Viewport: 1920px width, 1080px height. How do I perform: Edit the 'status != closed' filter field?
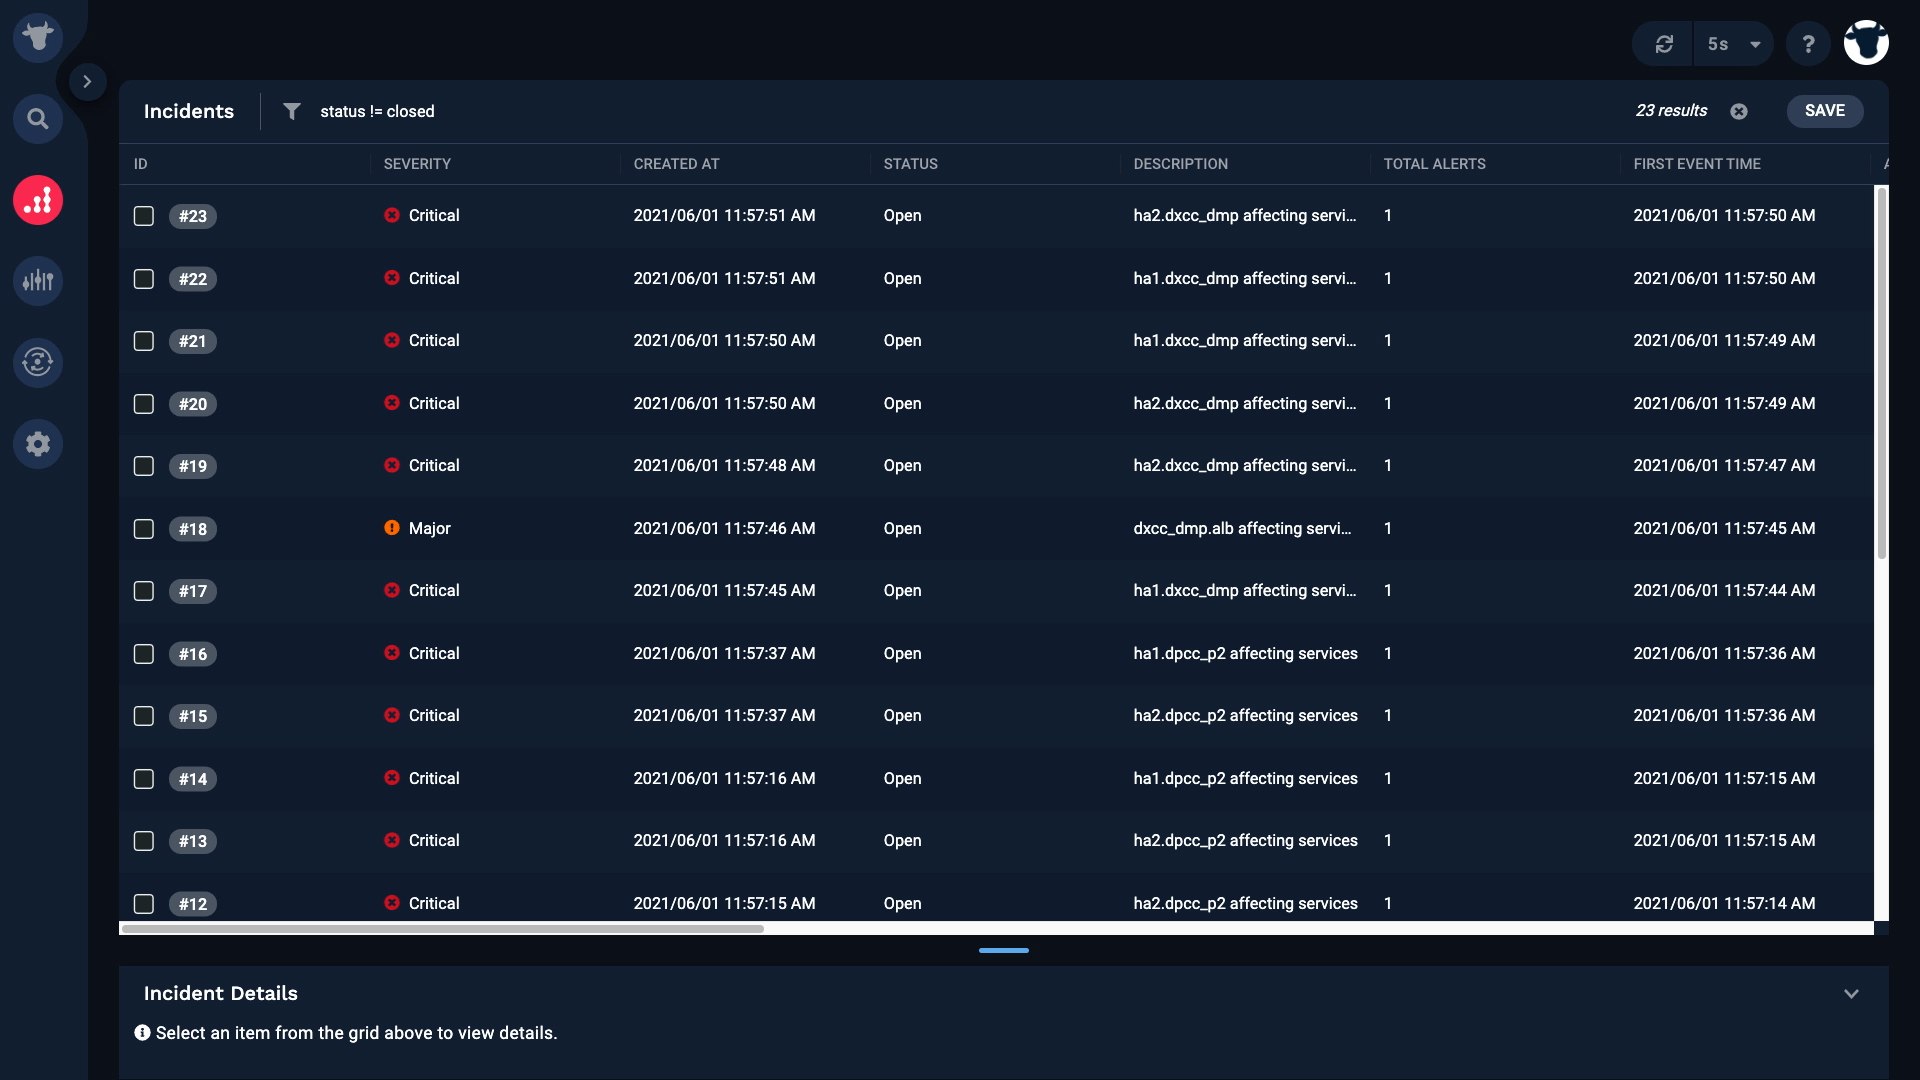click(x=377, y=111)
